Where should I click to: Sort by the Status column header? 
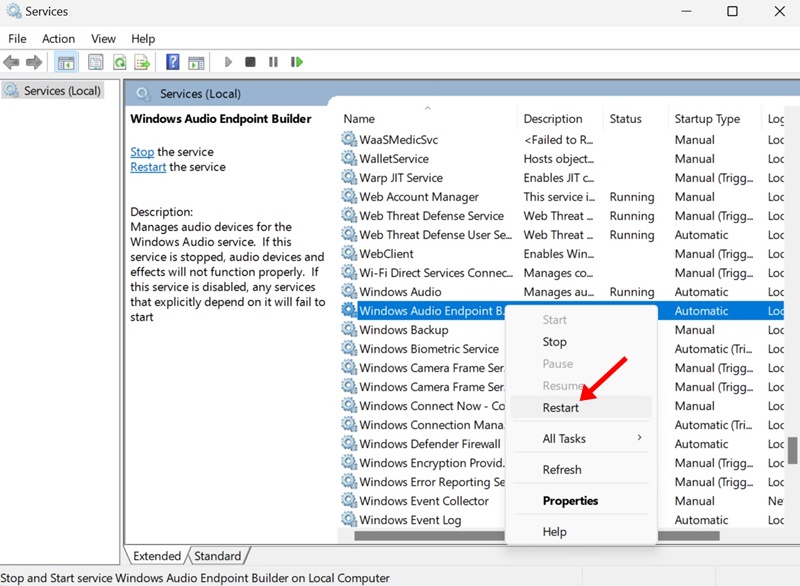[635, 119]
